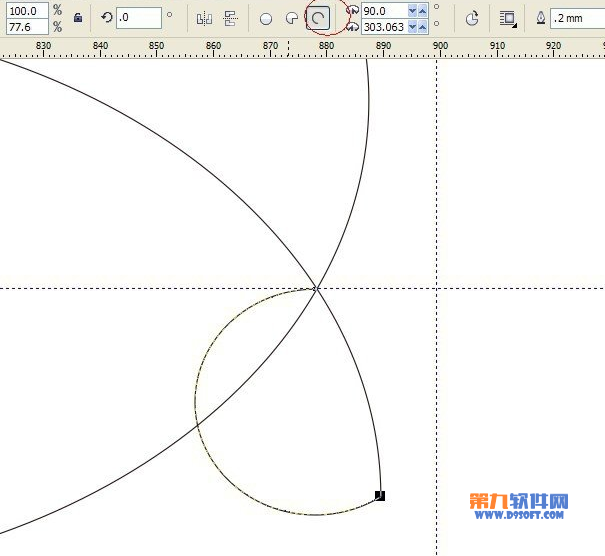
Task: Click the rotation angle field showing .0
Action: coord(139,18)
